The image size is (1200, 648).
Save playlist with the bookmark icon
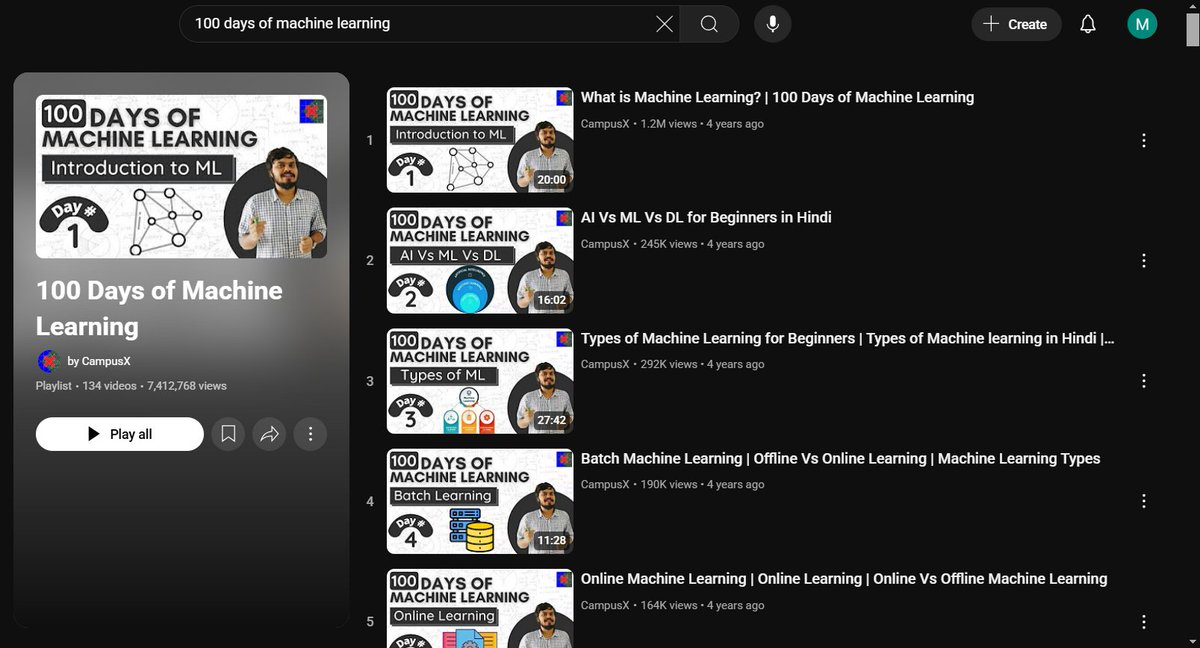pyautogui.click(x=229, y=434)
